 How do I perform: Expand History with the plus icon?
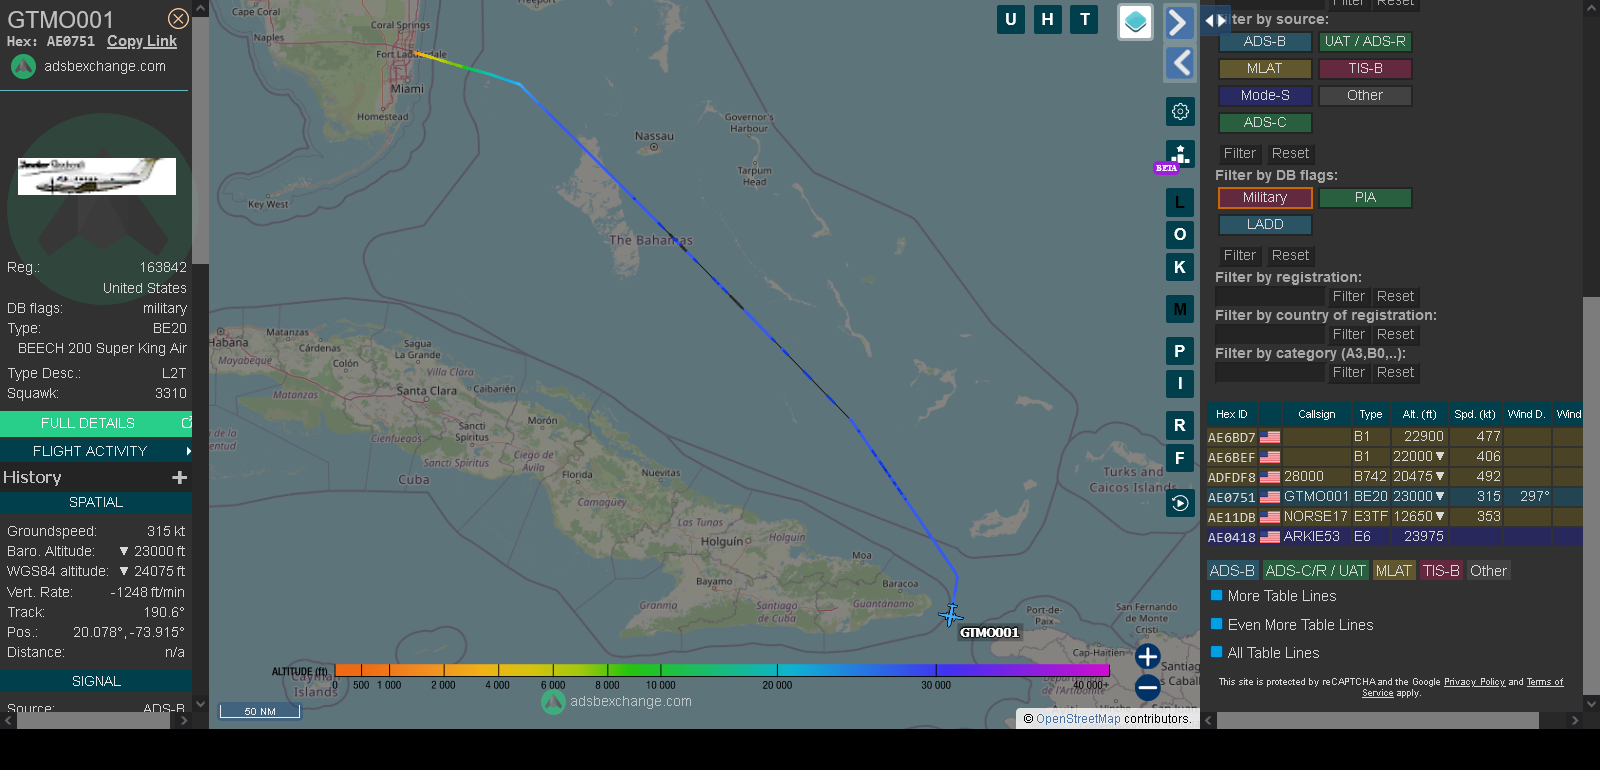point(180,478)
